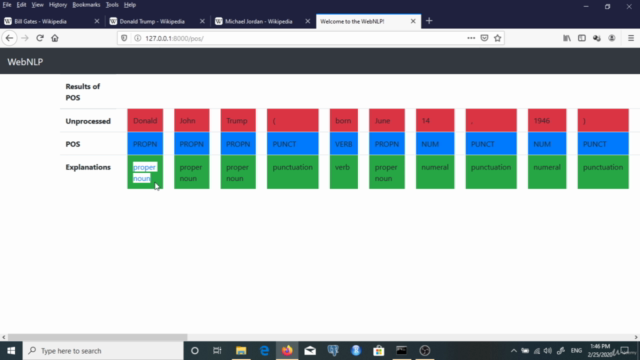Click the left scroll arrow

(x=4, y=337)
